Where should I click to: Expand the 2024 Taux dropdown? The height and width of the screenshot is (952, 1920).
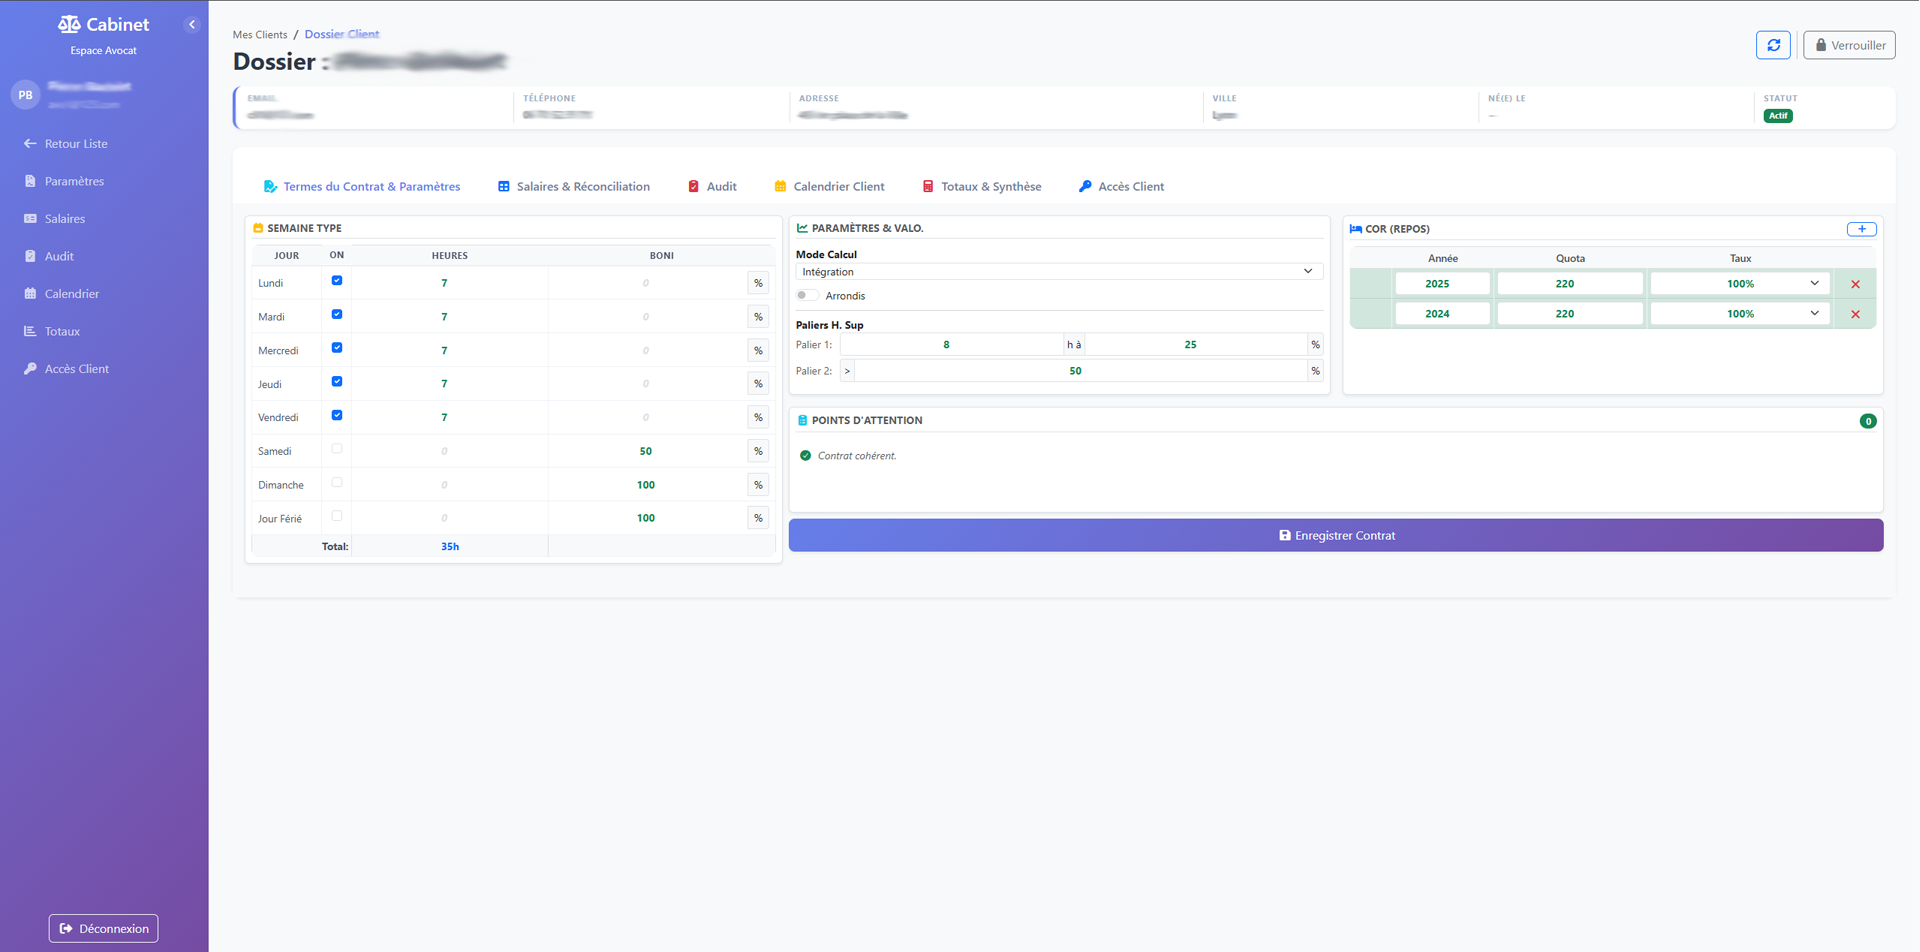click(x=1739, y=314)
